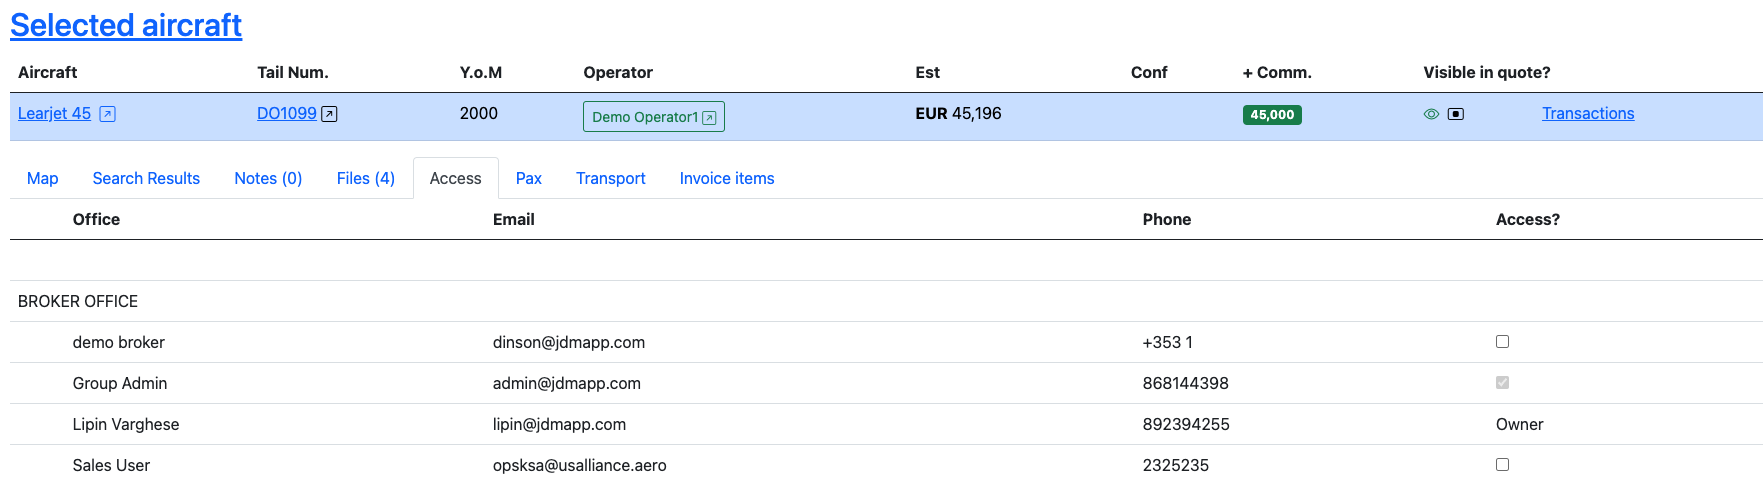Toggle the Group Admin access checkbox
1764x482 pixels.
(1502, 383)
